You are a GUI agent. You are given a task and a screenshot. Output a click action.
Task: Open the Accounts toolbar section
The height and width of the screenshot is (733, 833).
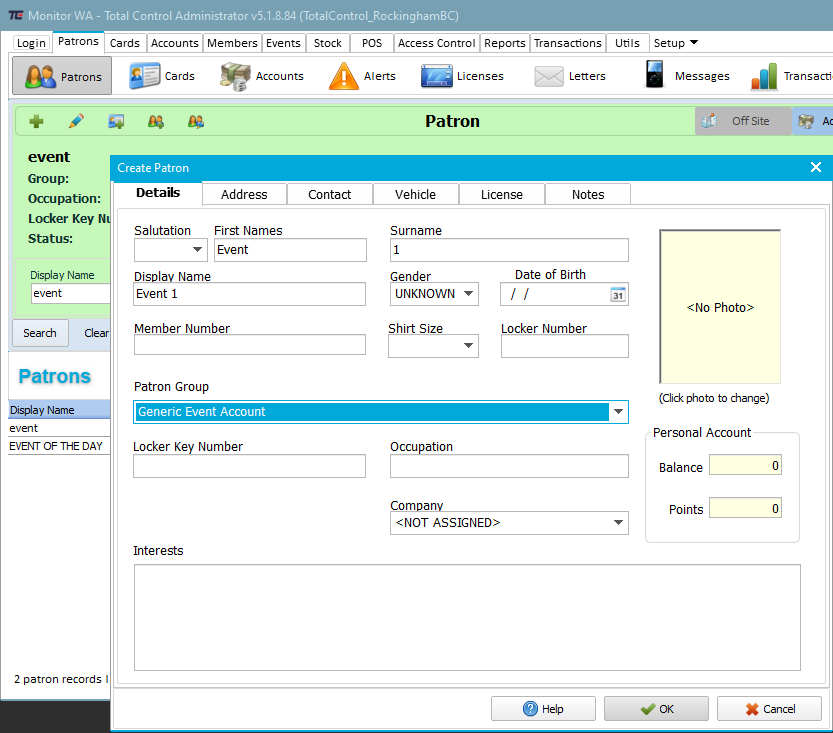[262, 76]
